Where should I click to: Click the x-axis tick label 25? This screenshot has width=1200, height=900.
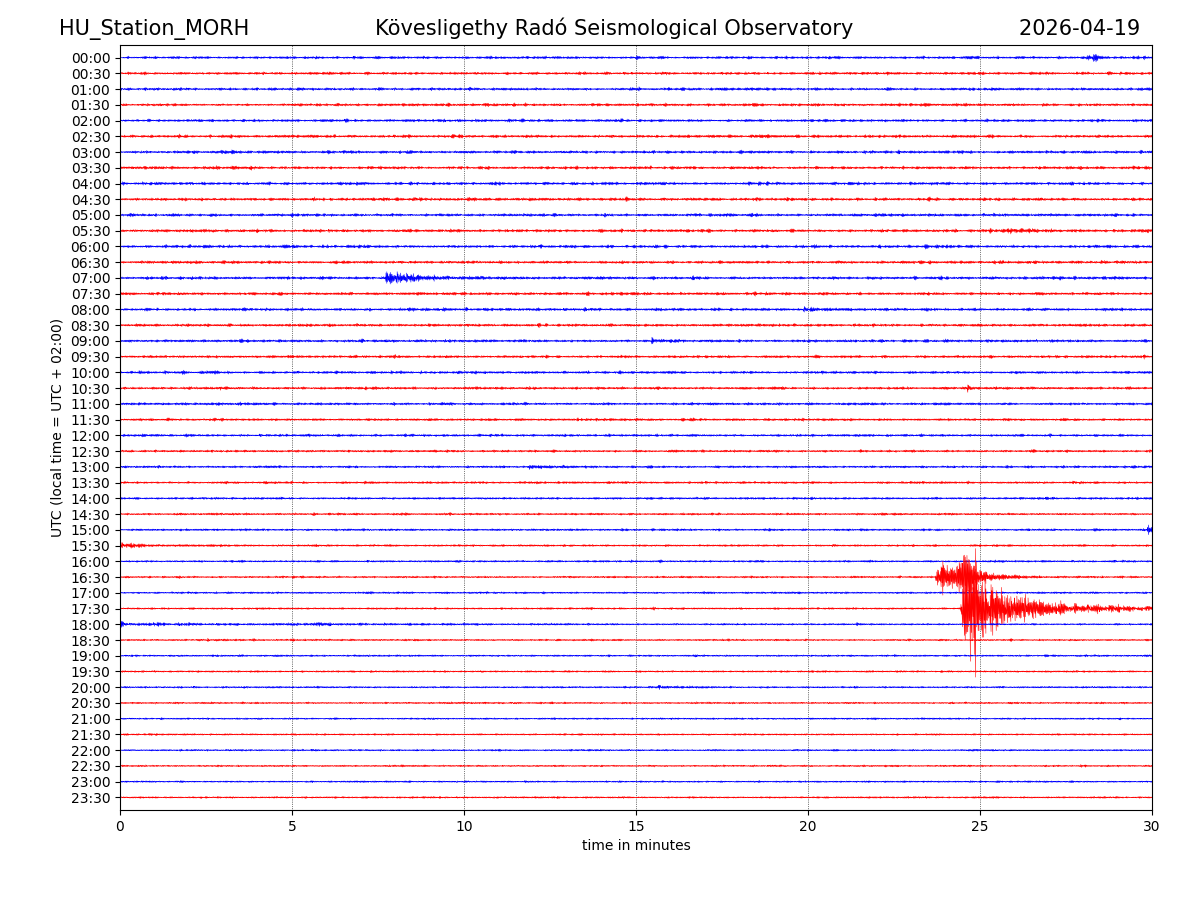point(980,826)
